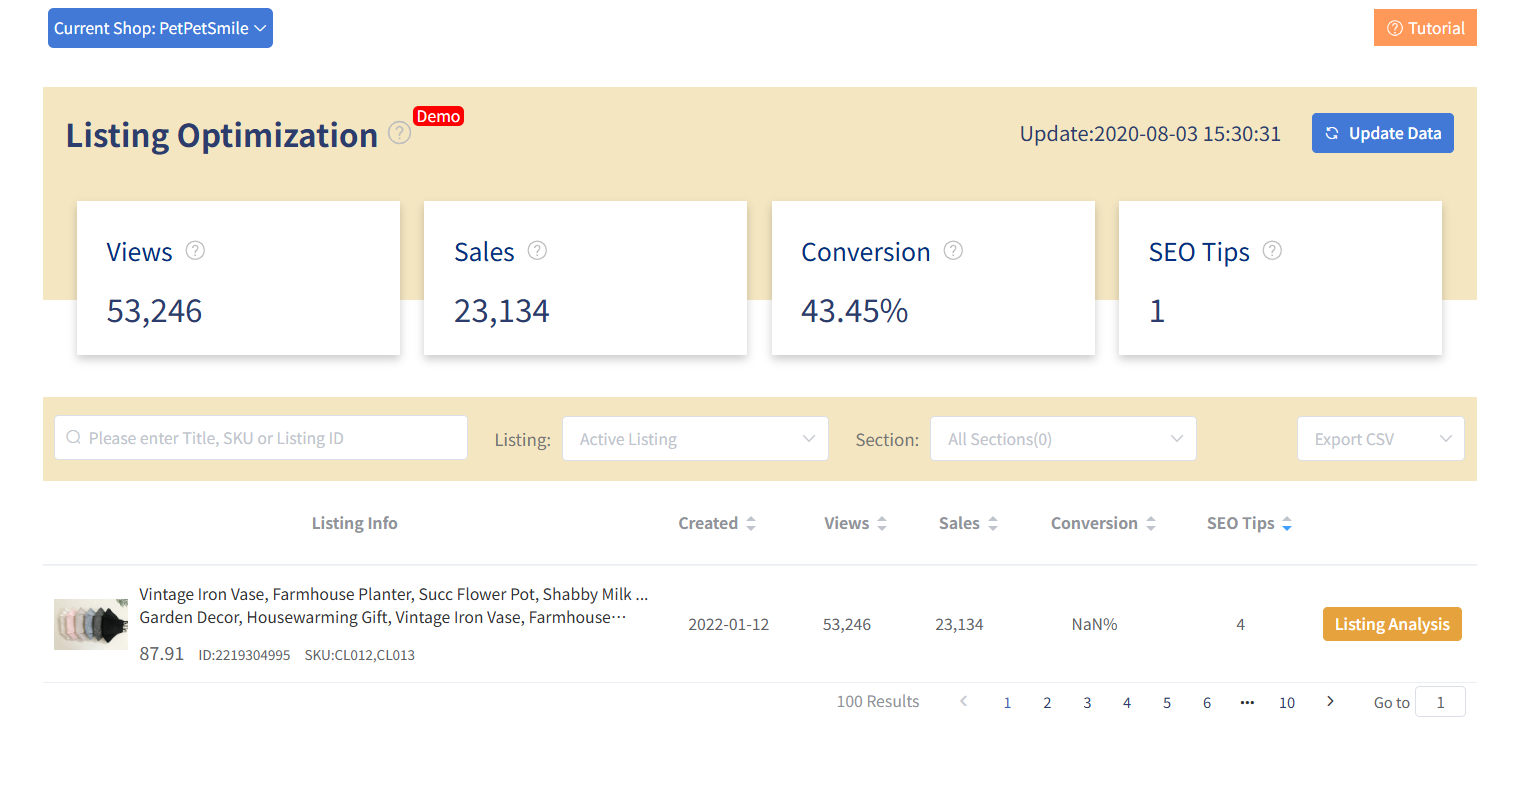Jump to page 10 in pagination
This screenshot has height=785, width=1521.
pyautogui.click(x=1287, y=702)
